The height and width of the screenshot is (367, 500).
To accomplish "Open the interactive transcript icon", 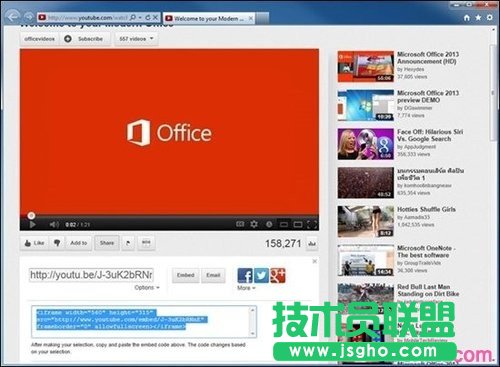I will (146, 243).
